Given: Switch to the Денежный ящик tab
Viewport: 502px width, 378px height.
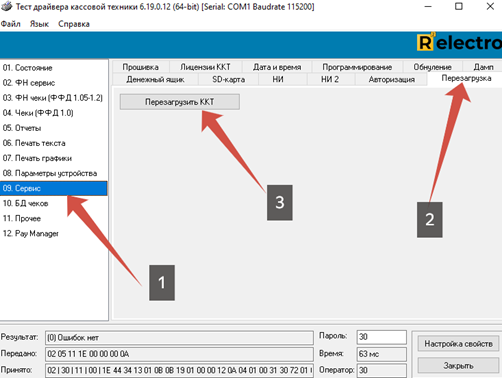Looking at the screenshot, I should pos(155,79).
